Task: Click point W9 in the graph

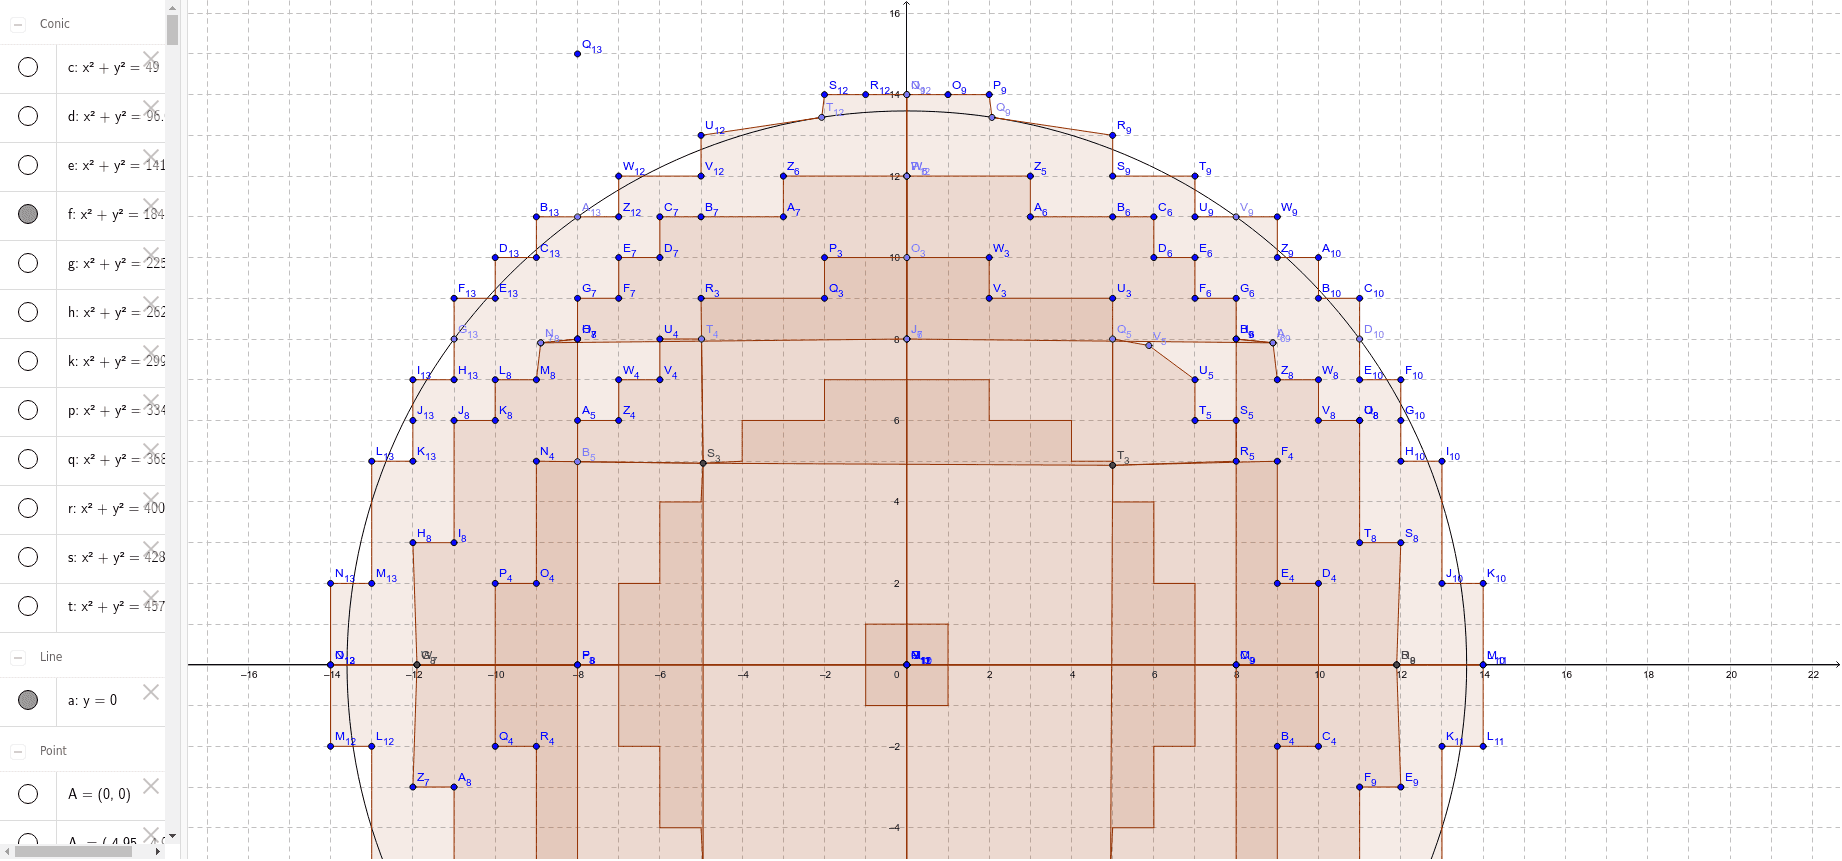Action: point(1277,217)
